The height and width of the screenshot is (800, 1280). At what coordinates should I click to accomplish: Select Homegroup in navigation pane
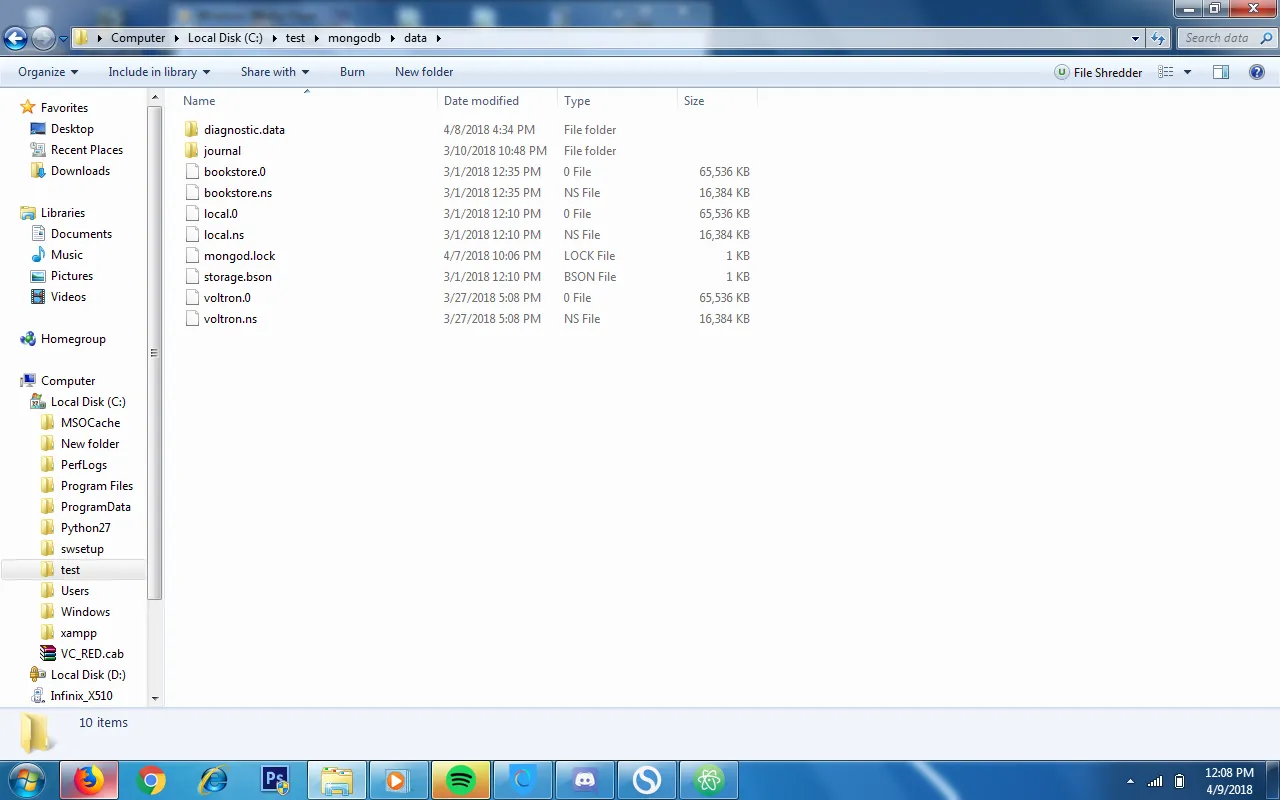click(x=73, y=339)
